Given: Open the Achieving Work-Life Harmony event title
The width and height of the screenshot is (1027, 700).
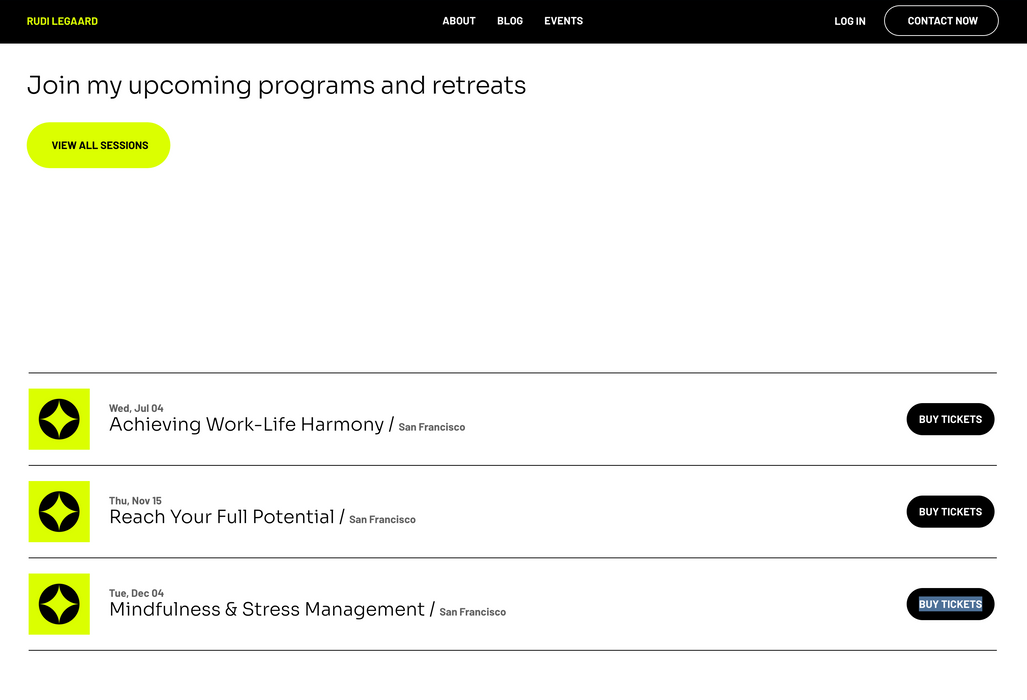Looking at the screenshot, I should pos(246,425).
